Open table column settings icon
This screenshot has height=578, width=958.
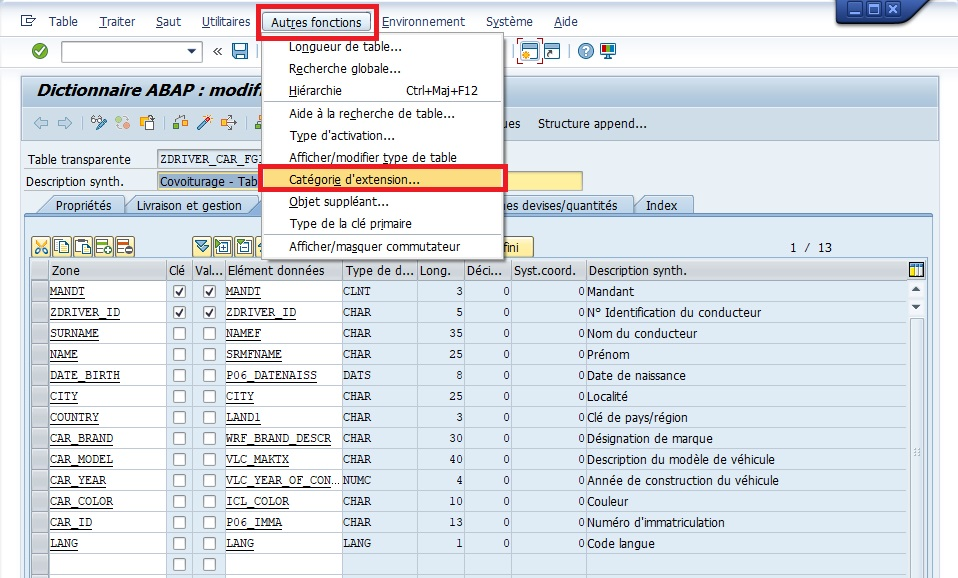[916, 270]
